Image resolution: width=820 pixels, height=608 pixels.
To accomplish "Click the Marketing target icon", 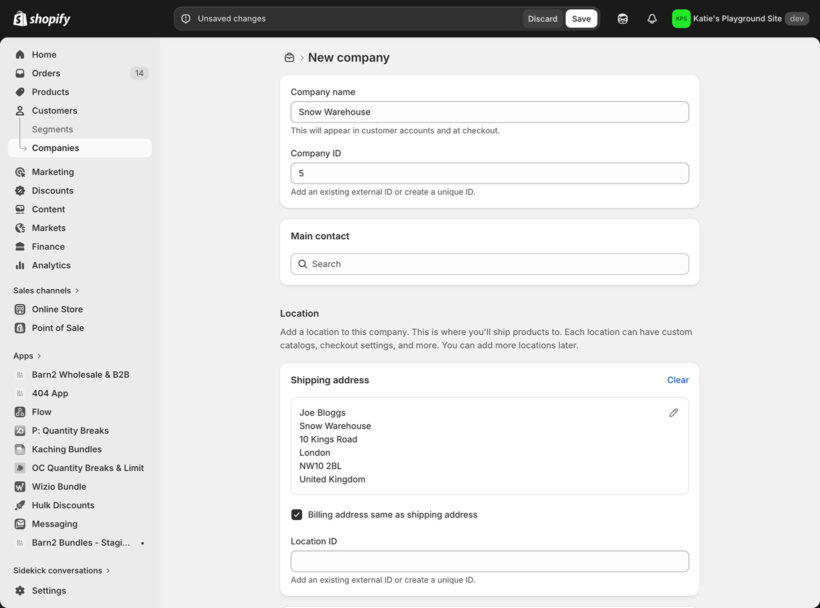I will [20, 172].
